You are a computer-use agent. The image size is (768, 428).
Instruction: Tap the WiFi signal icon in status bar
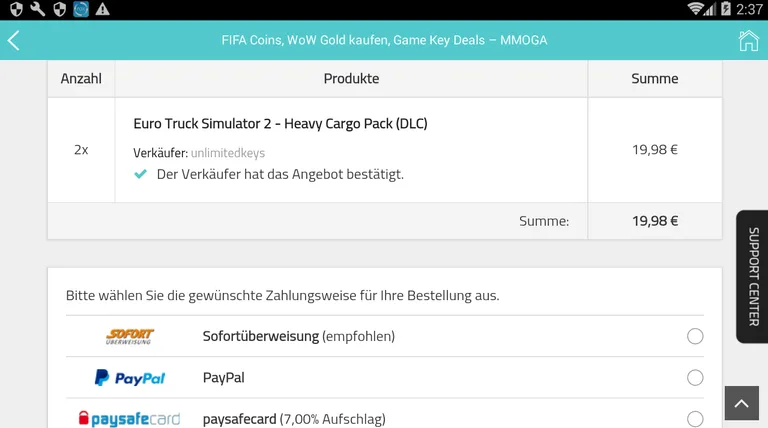[696, 9]
